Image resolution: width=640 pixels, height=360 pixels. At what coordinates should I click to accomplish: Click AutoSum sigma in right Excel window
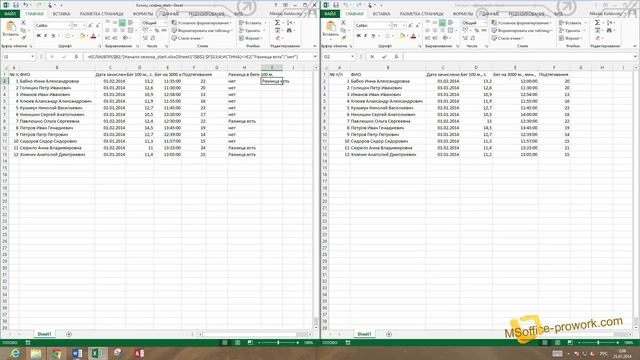tap(598, 23)
